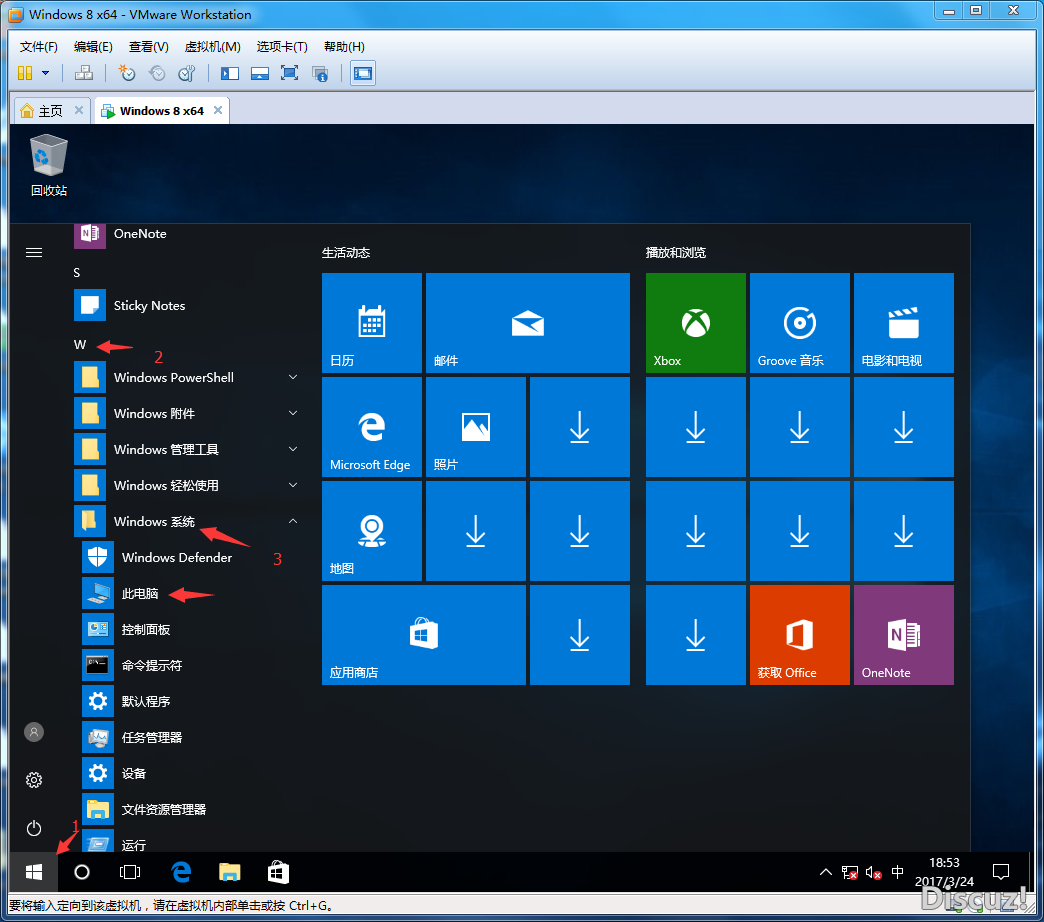Launch Edge from the taskbar
The image size is (1044, 922).
[181, 872]
